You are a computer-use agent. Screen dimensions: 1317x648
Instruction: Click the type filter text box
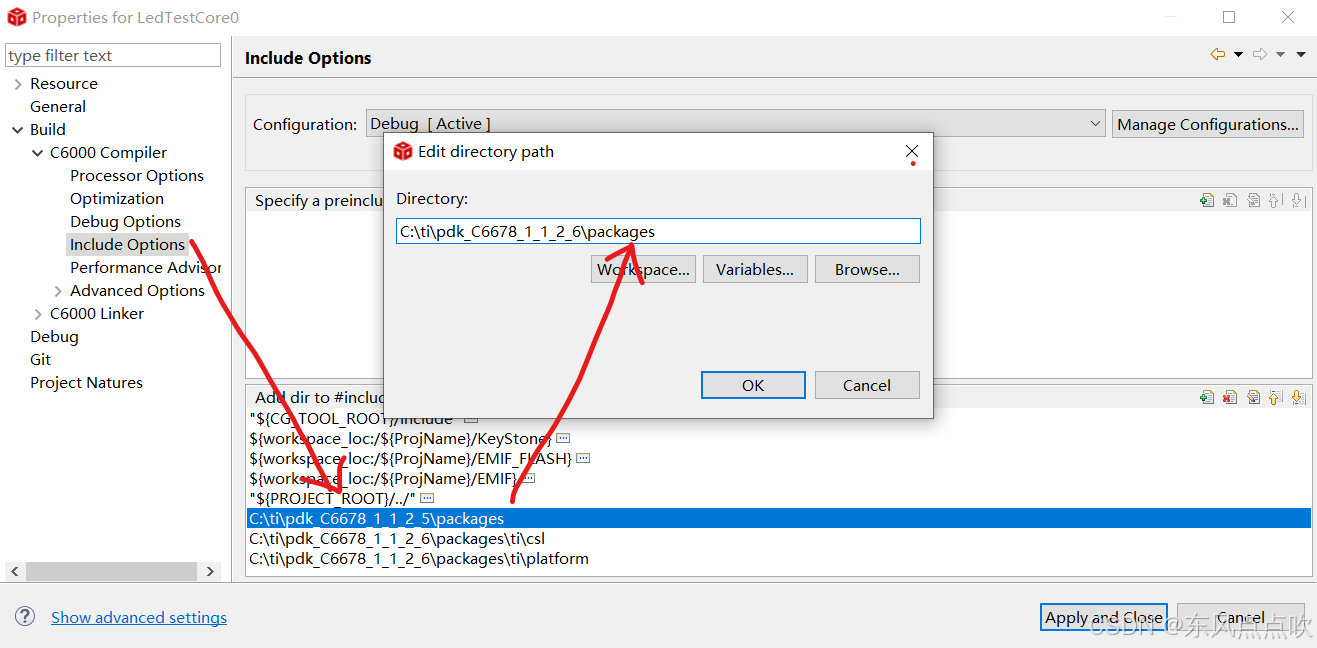point(113,55)
